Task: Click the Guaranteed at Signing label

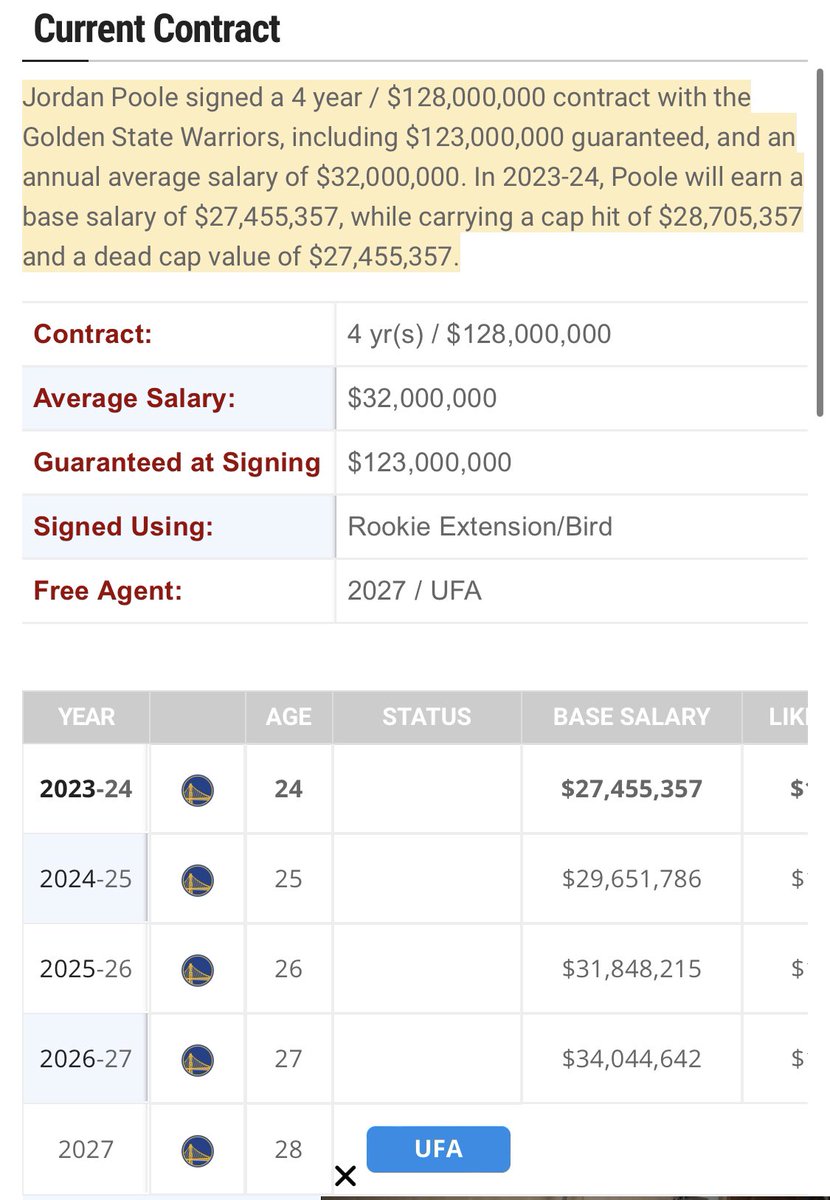Action: (x=177, y=462)
